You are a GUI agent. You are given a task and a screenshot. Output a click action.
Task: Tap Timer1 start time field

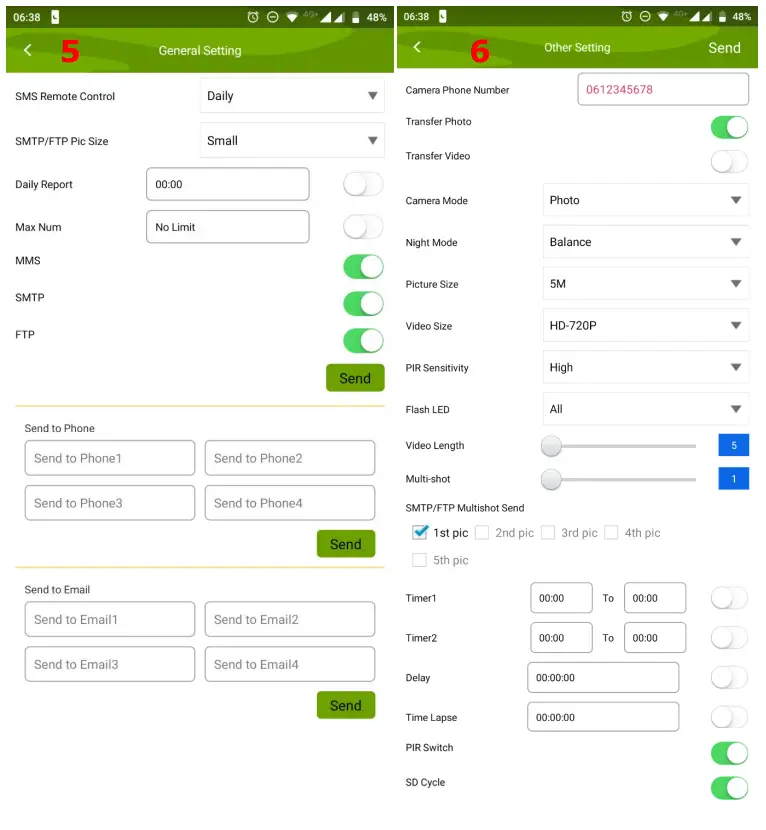pos(562,598)
